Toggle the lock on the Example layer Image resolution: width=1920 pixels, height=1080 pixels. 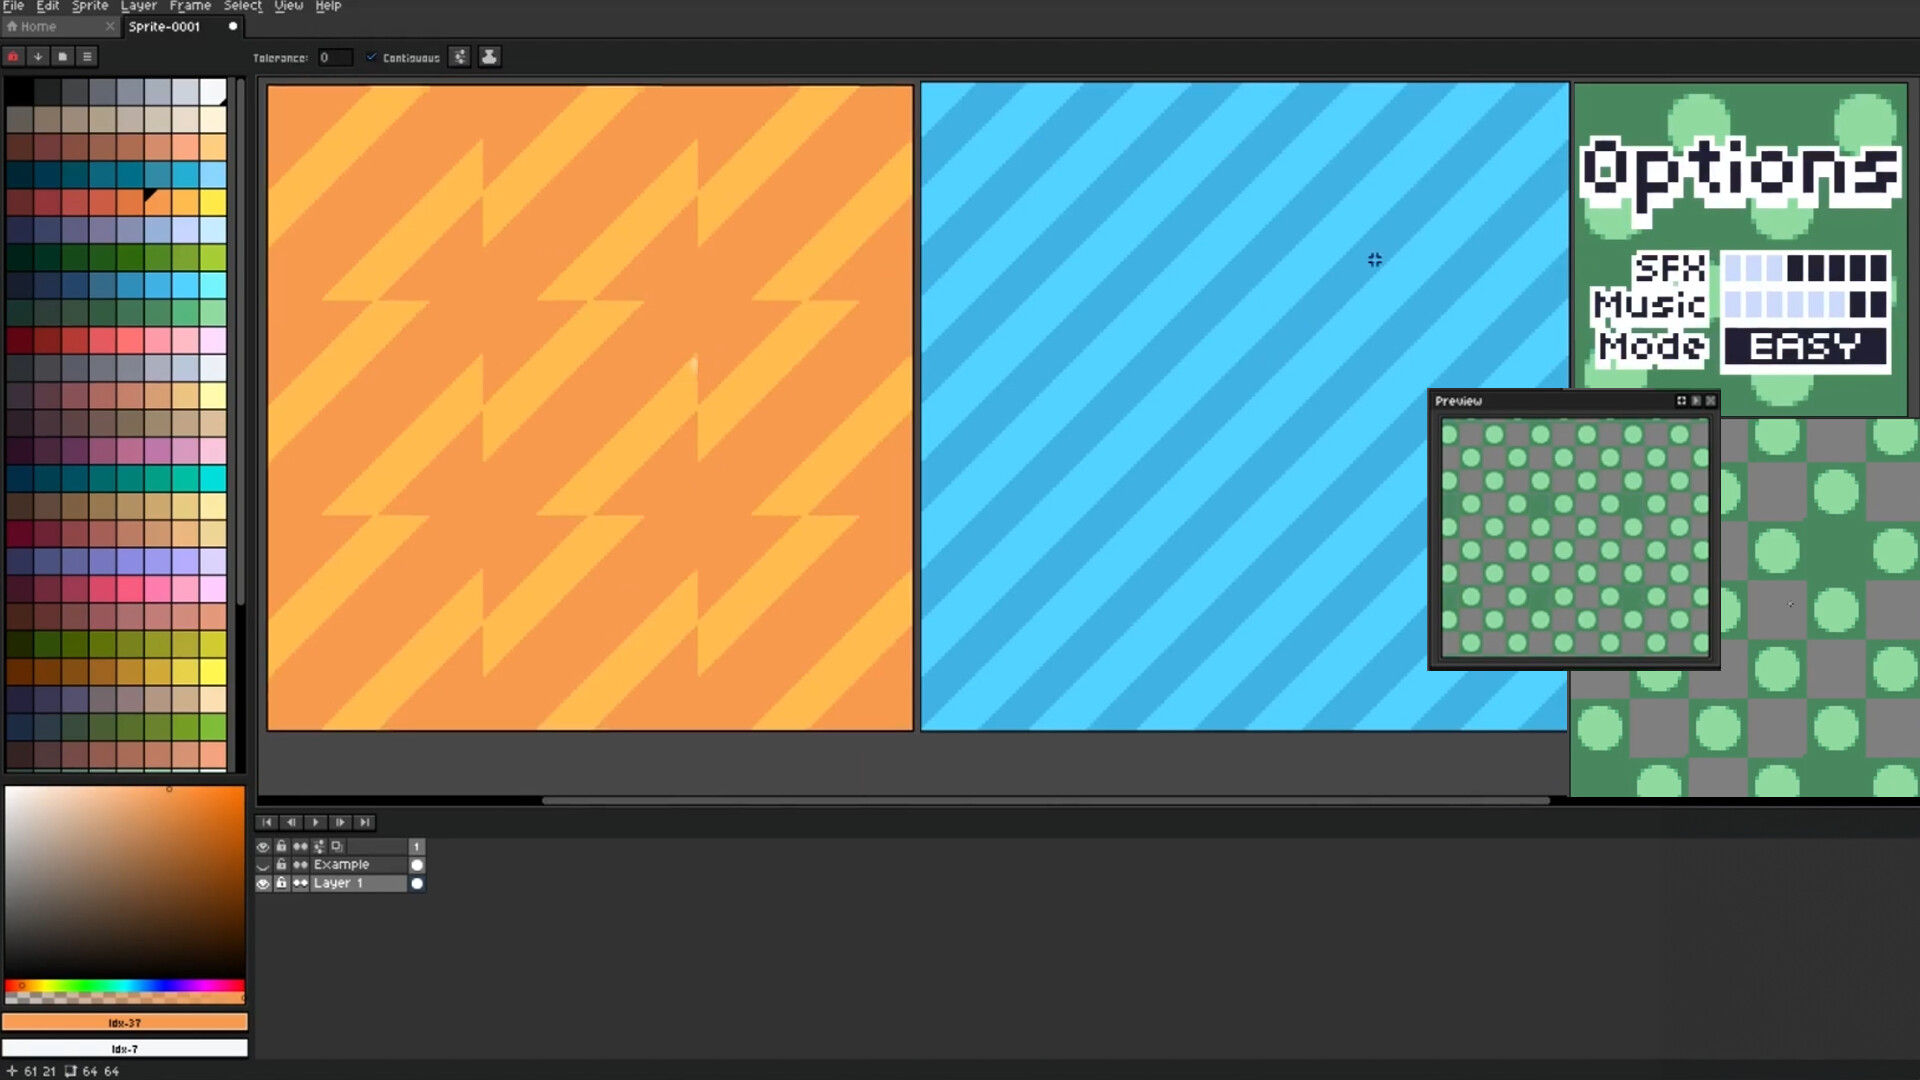tap(281, 864)
